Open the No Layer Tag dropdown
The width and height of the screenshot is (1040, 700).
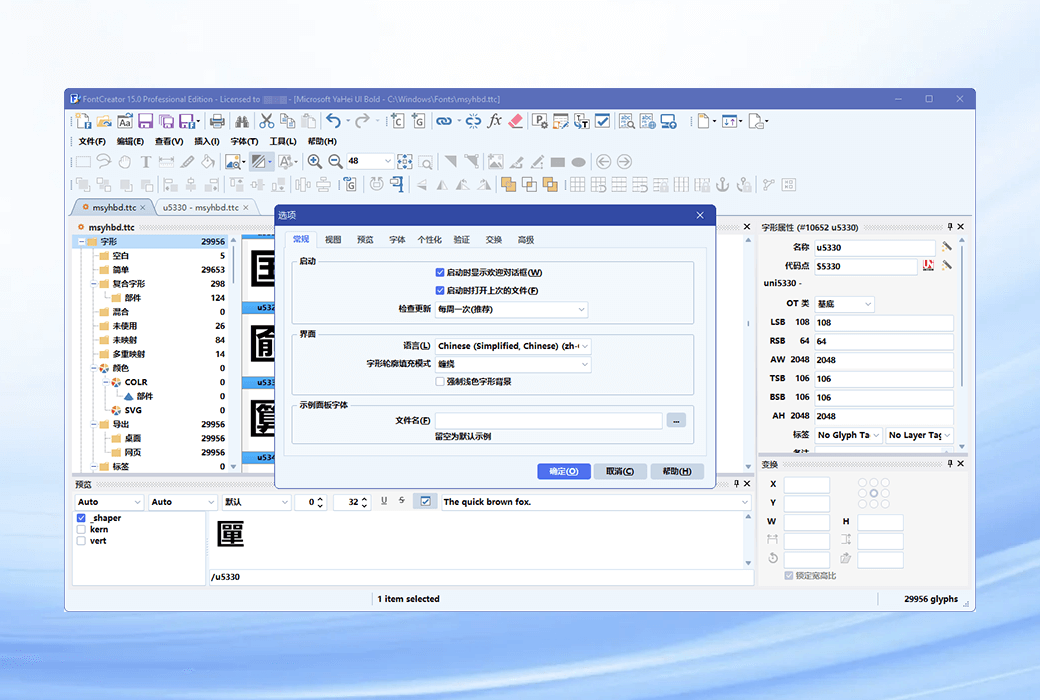920,435
